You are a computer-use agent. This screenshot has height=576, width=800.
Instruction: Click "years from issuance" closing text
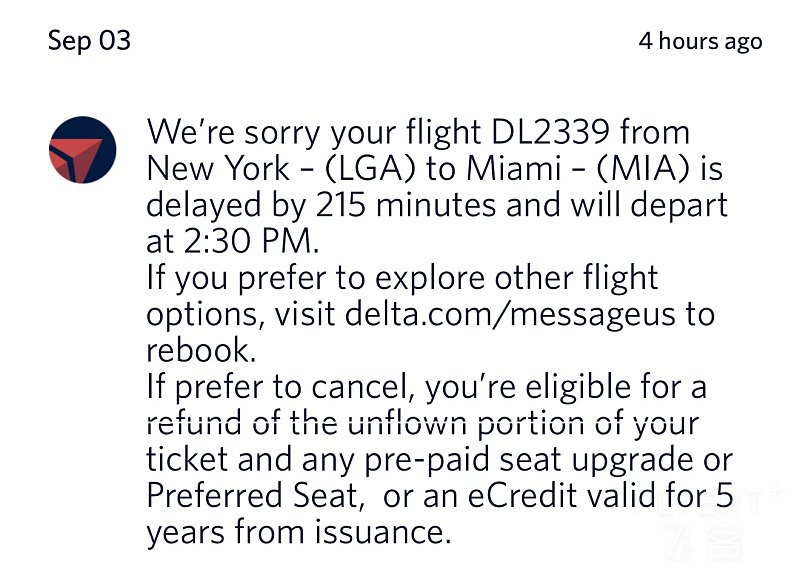point(297,533)
